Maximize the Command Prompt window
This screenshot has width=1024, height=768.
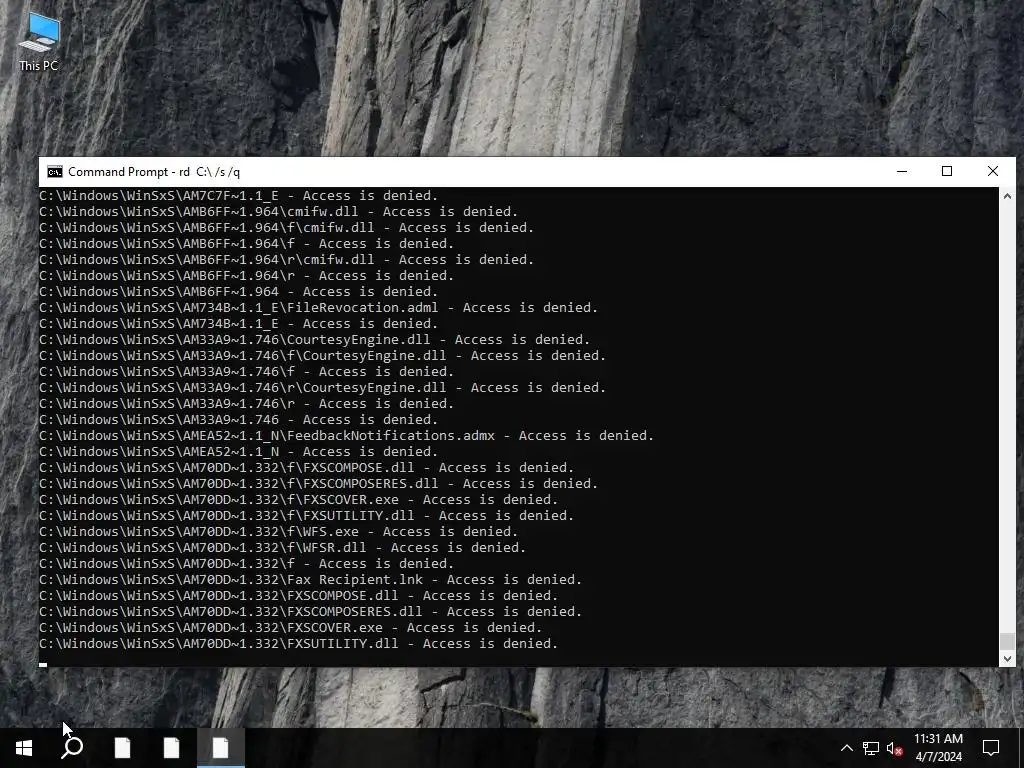pos(947,171)
